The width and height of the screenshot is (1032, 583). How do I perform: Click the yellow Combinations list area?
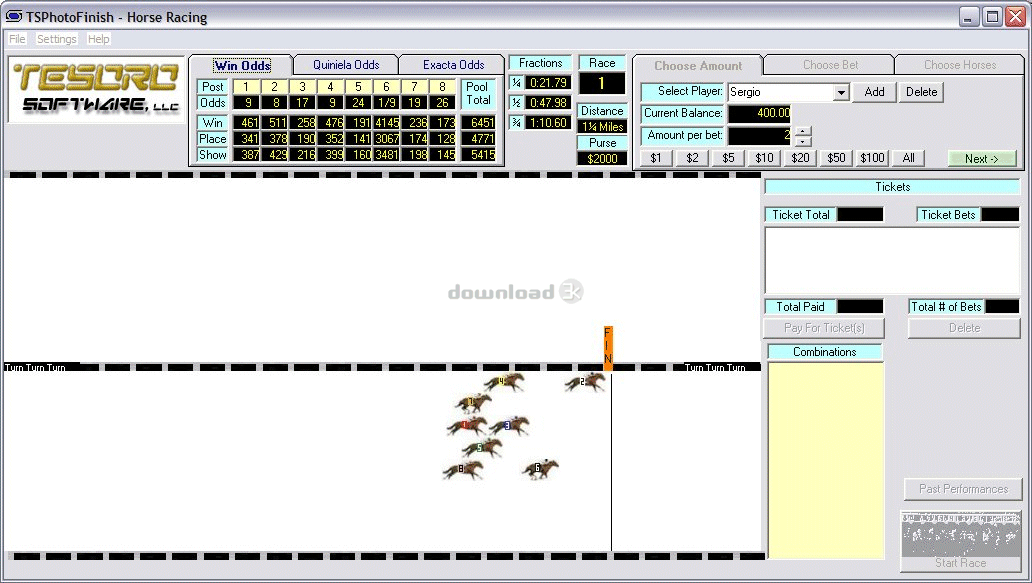pos(825,461)
